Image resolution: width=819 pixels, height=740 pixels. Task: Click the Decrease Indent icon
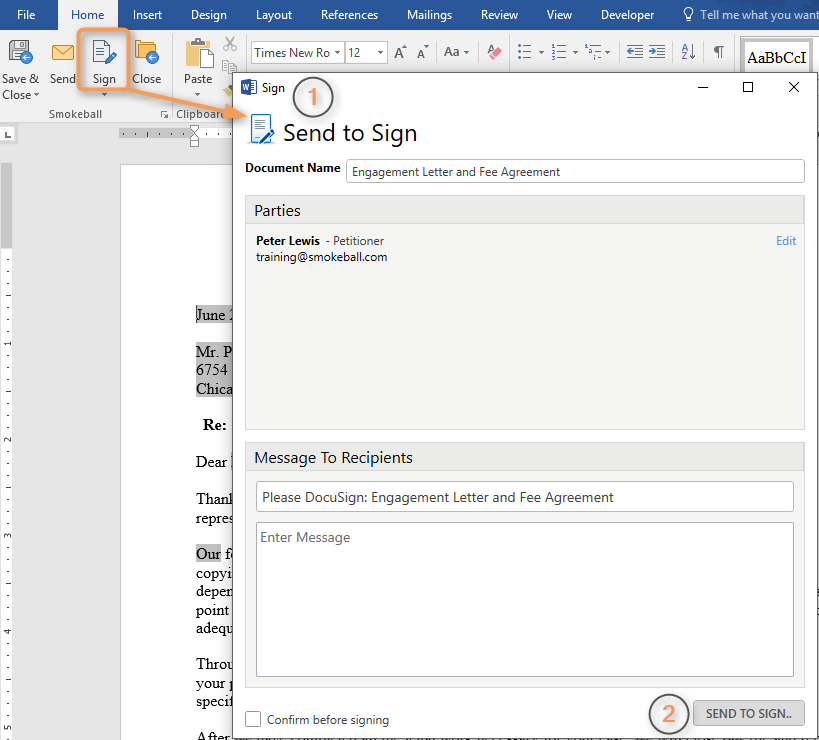click(635, 52)
